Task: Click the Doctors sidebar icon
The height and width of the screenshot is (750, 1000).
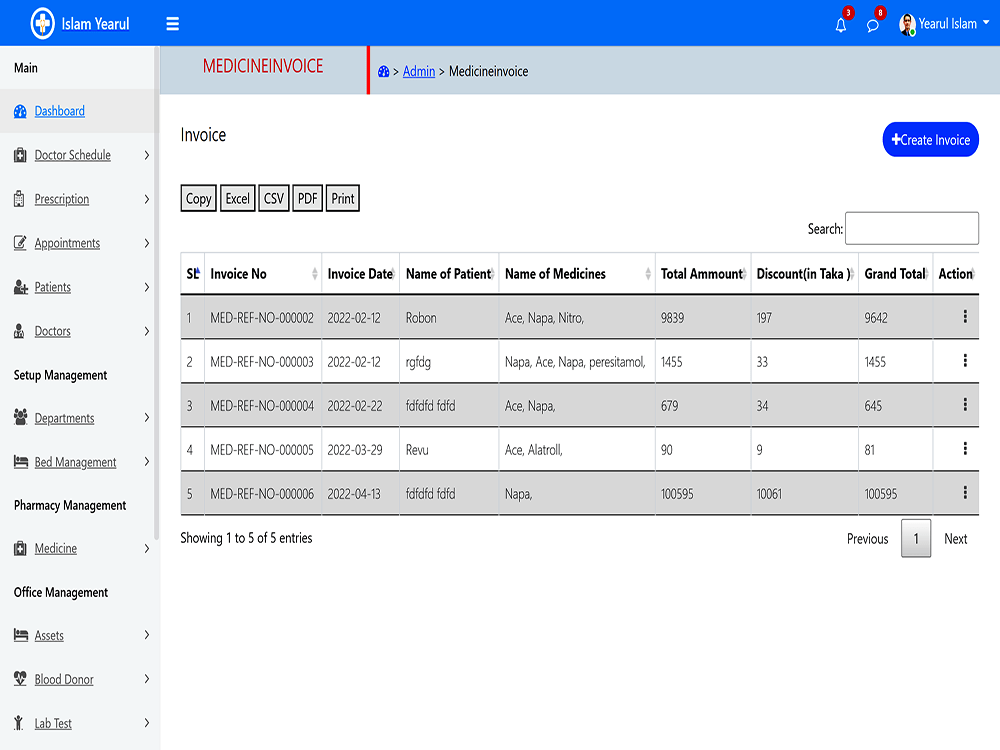Action: point(19,331)
